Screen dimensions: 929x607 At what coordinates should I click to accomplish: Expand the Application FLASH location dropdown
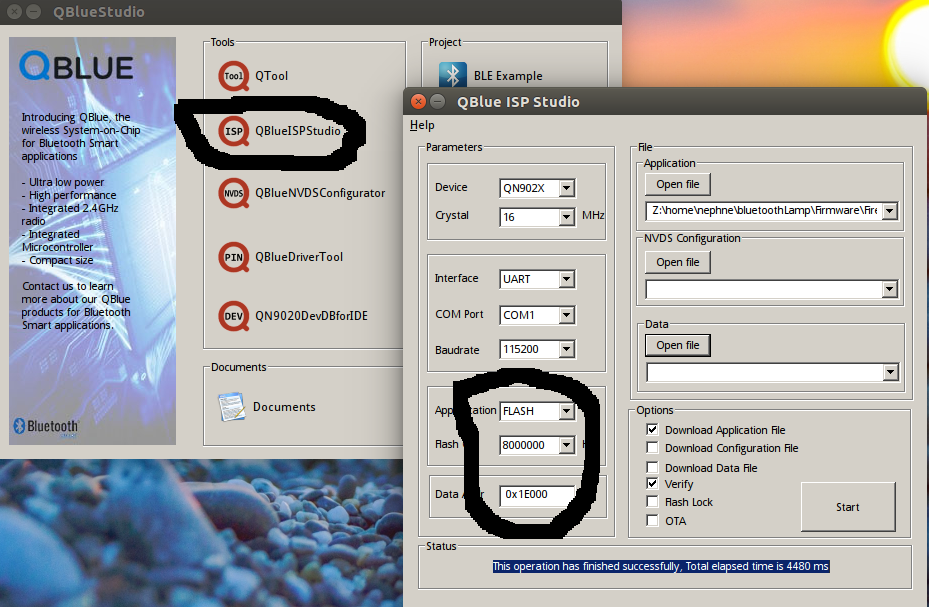pos(566,411)
